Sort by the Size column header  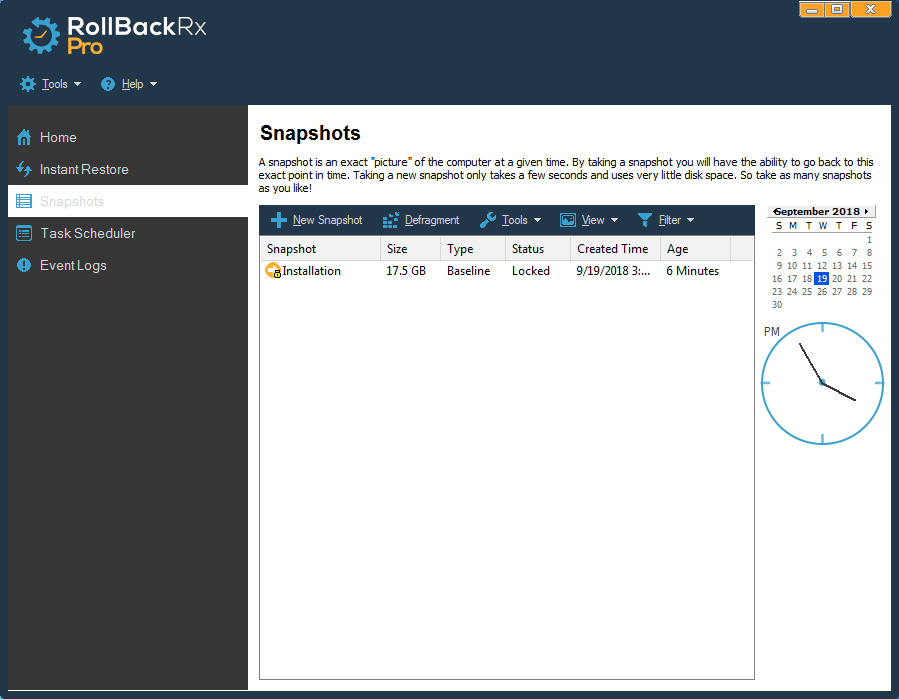(x=410, y=249)
